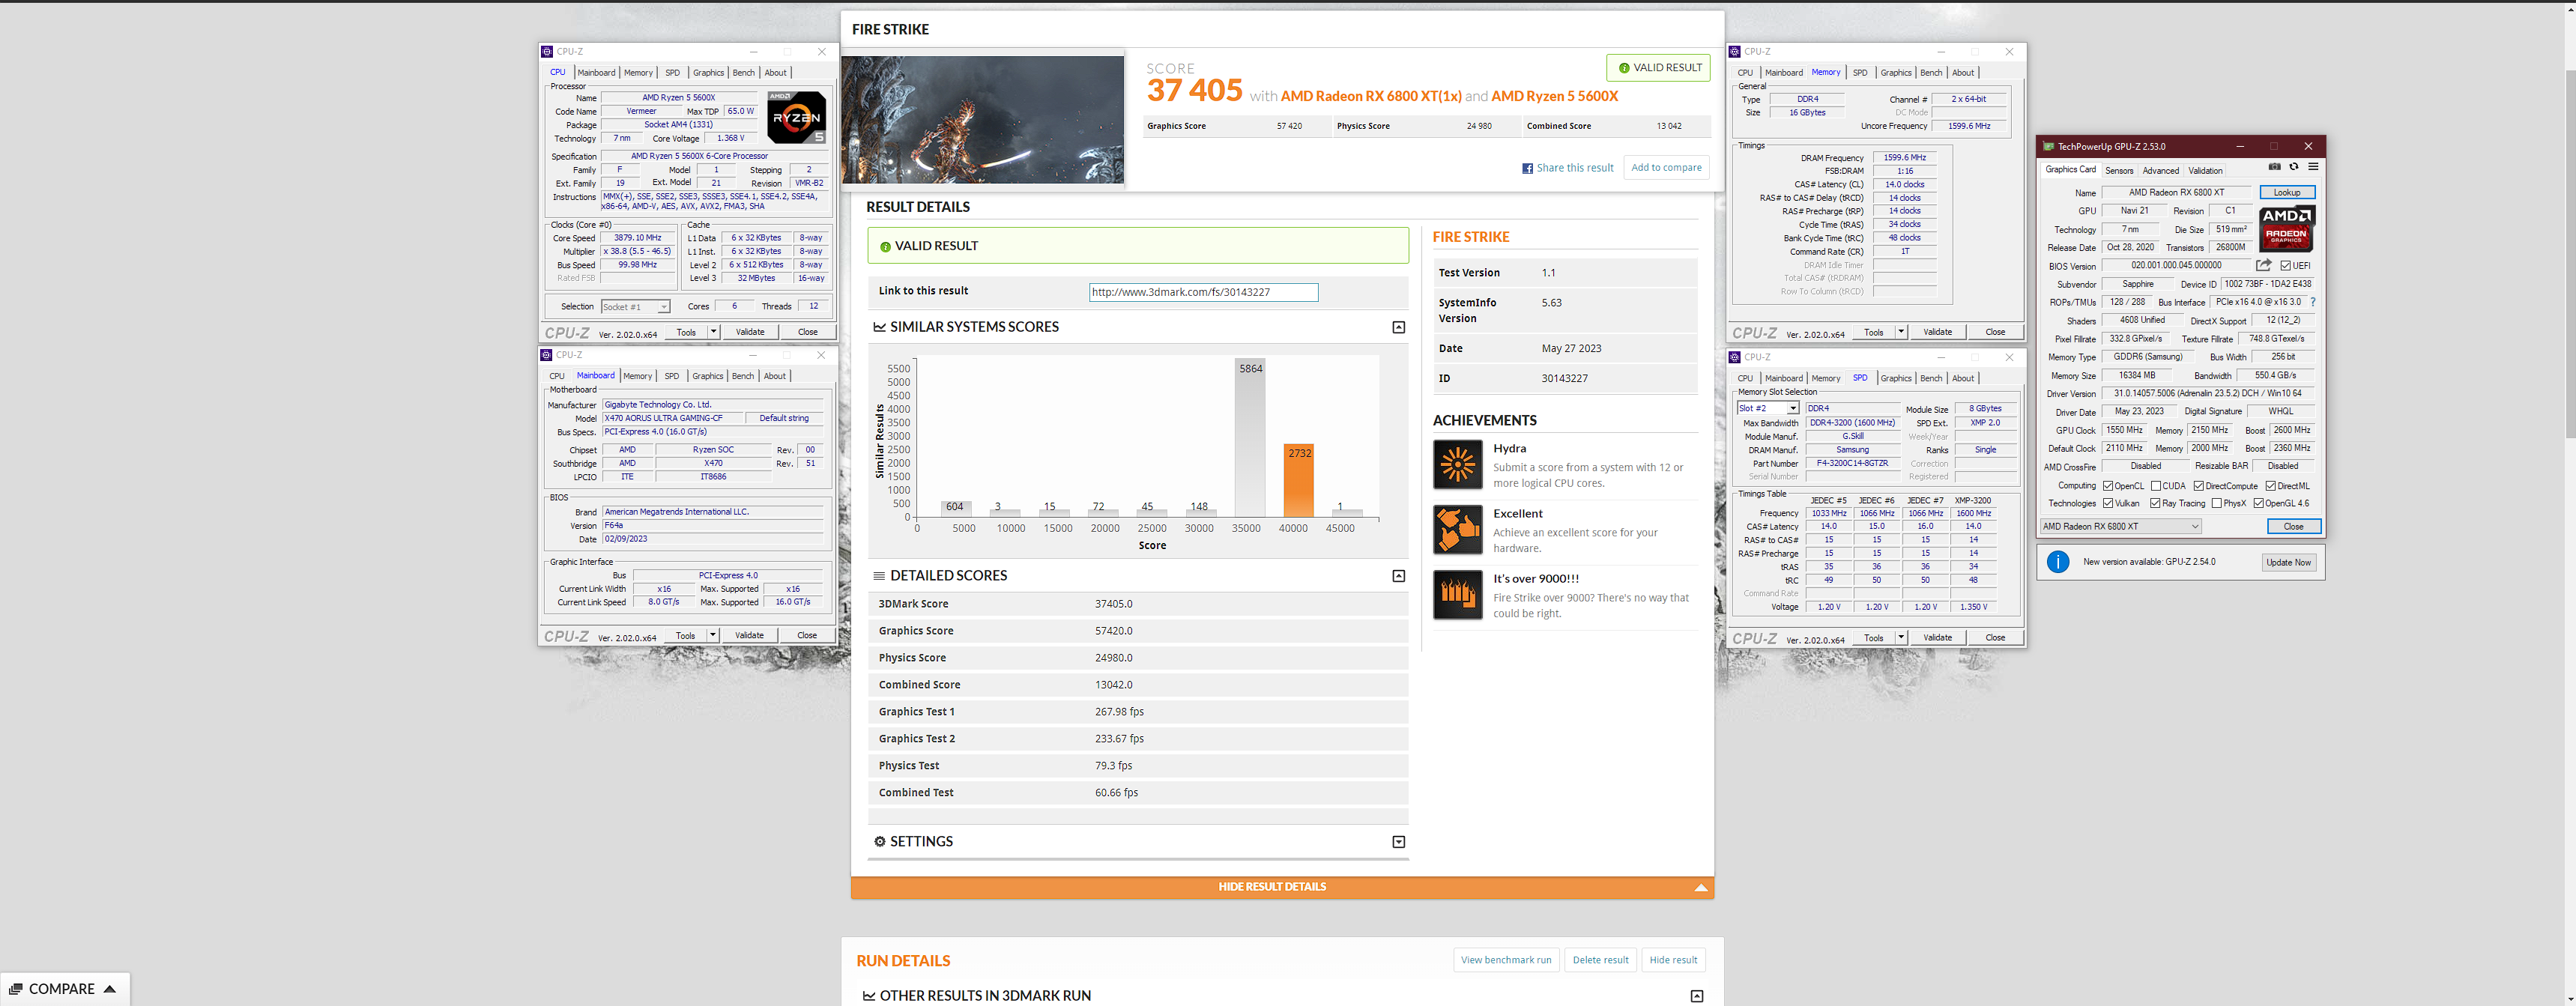The height and width of the screenshot is (1006, 2576).
Task: Open Advanced tab in GPU-Z
Action: (x=2160, y=171)
